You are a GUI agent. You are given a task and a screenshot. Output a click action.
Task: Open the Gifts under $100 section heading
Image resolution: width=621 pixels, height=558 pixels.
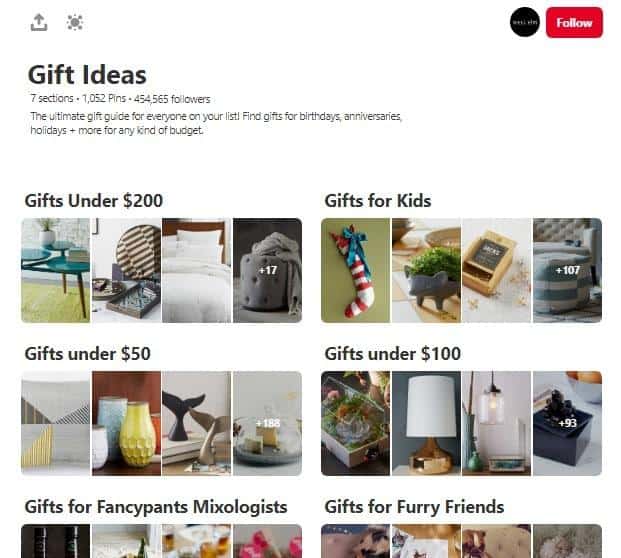(392, 354)
